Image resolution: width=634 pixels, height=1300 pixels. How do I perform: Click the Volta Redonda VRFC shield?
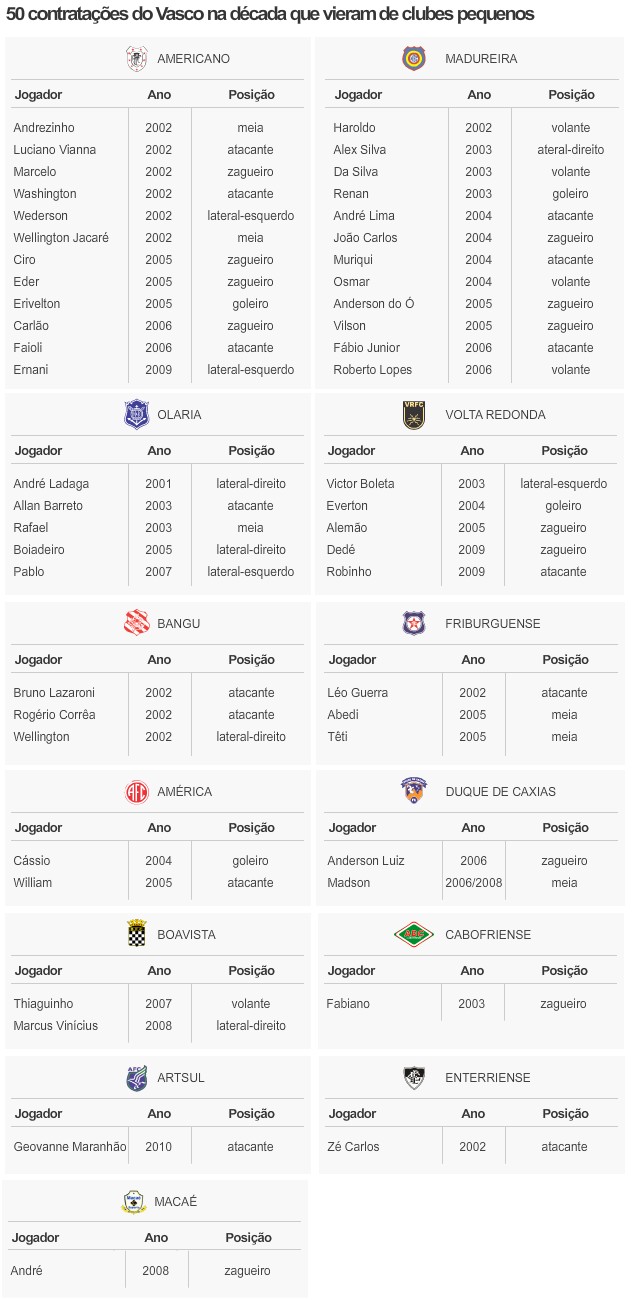(414, 415)
